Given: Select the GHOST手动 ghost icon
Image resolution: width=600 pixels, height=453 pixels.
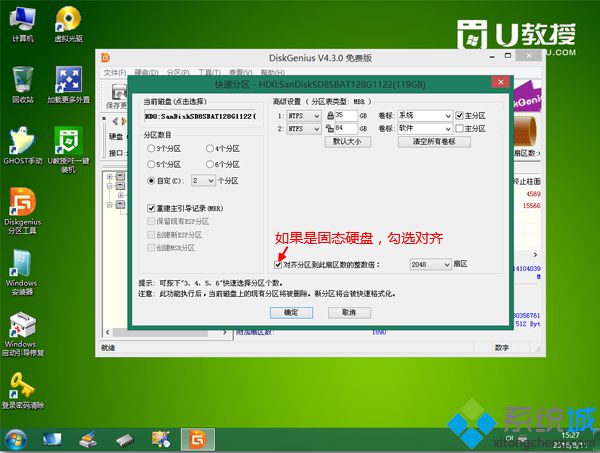Looking at the screenshot, I should click(x=23, y=145).
